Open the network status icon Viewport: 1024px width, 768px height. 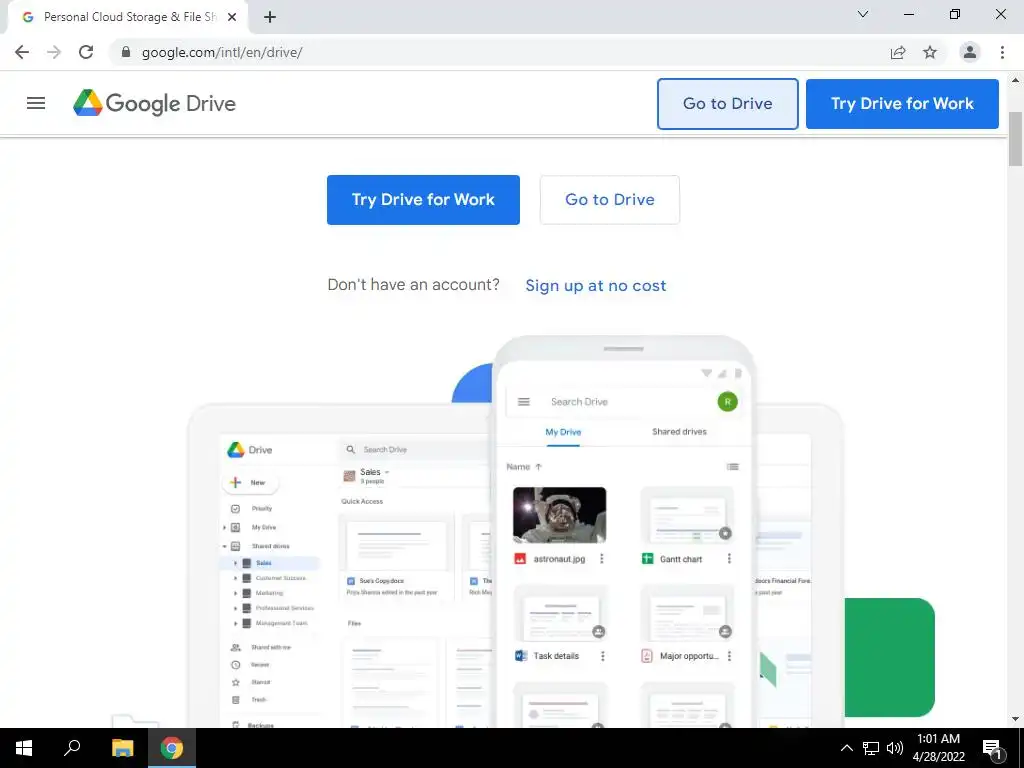(871, 748)
